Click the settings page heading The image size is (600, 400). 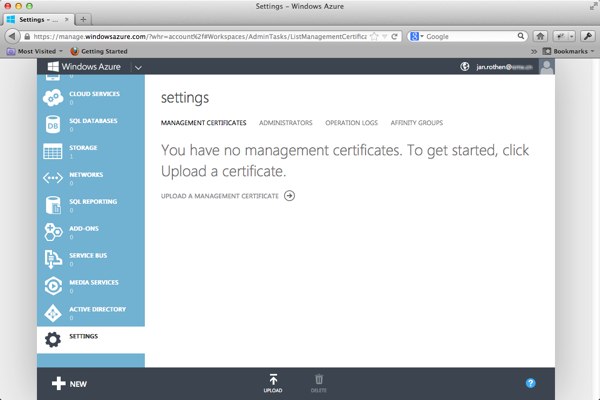(x=185, y=98)
